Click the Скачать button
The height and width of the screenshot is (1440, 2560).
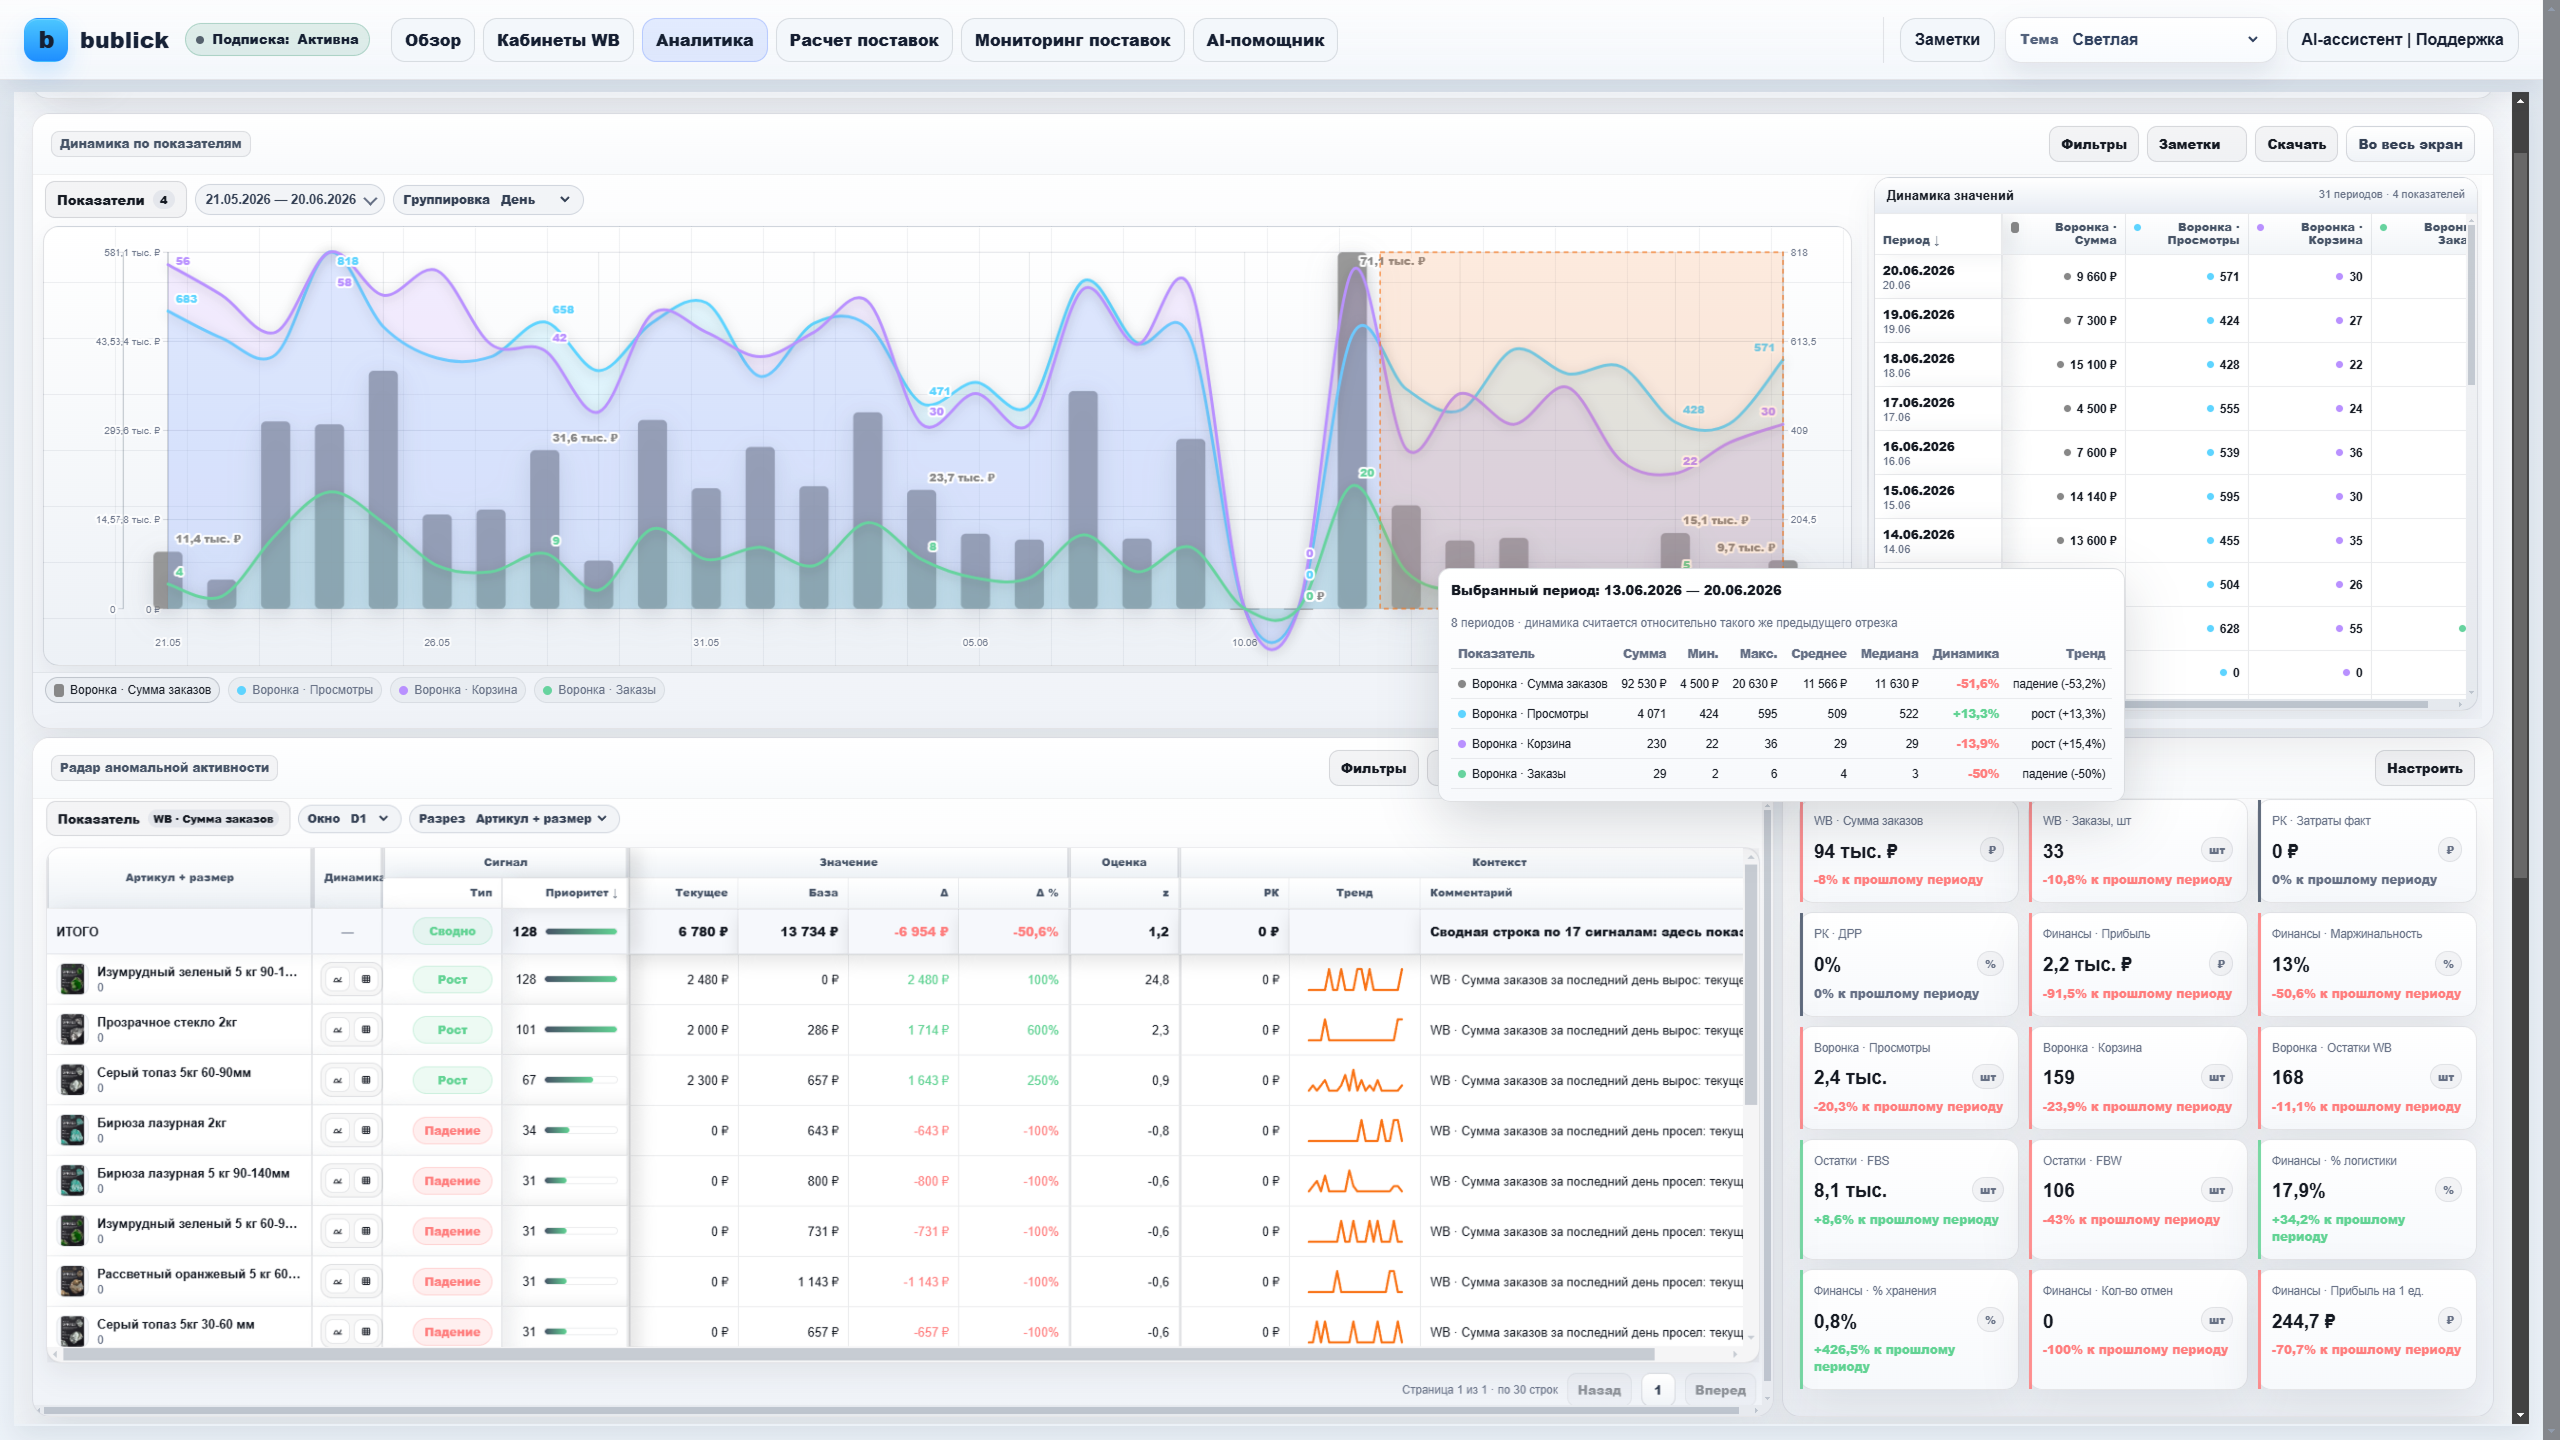click(2296, 144)
